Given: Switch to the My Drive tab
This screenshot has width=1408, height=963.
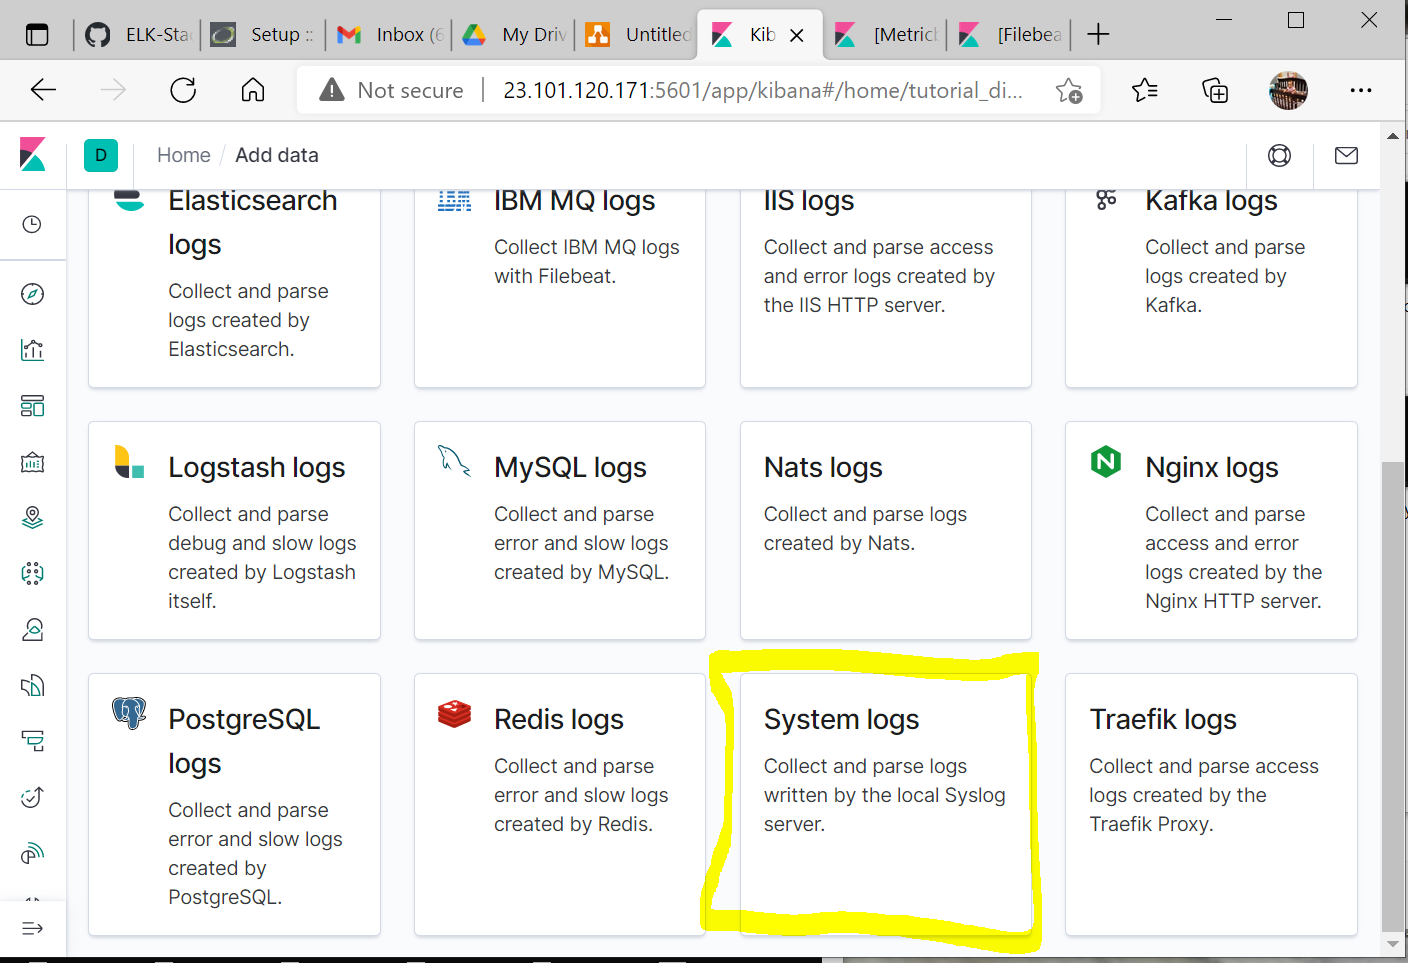Looking at the screenshot, I should [x=514, y=35].
